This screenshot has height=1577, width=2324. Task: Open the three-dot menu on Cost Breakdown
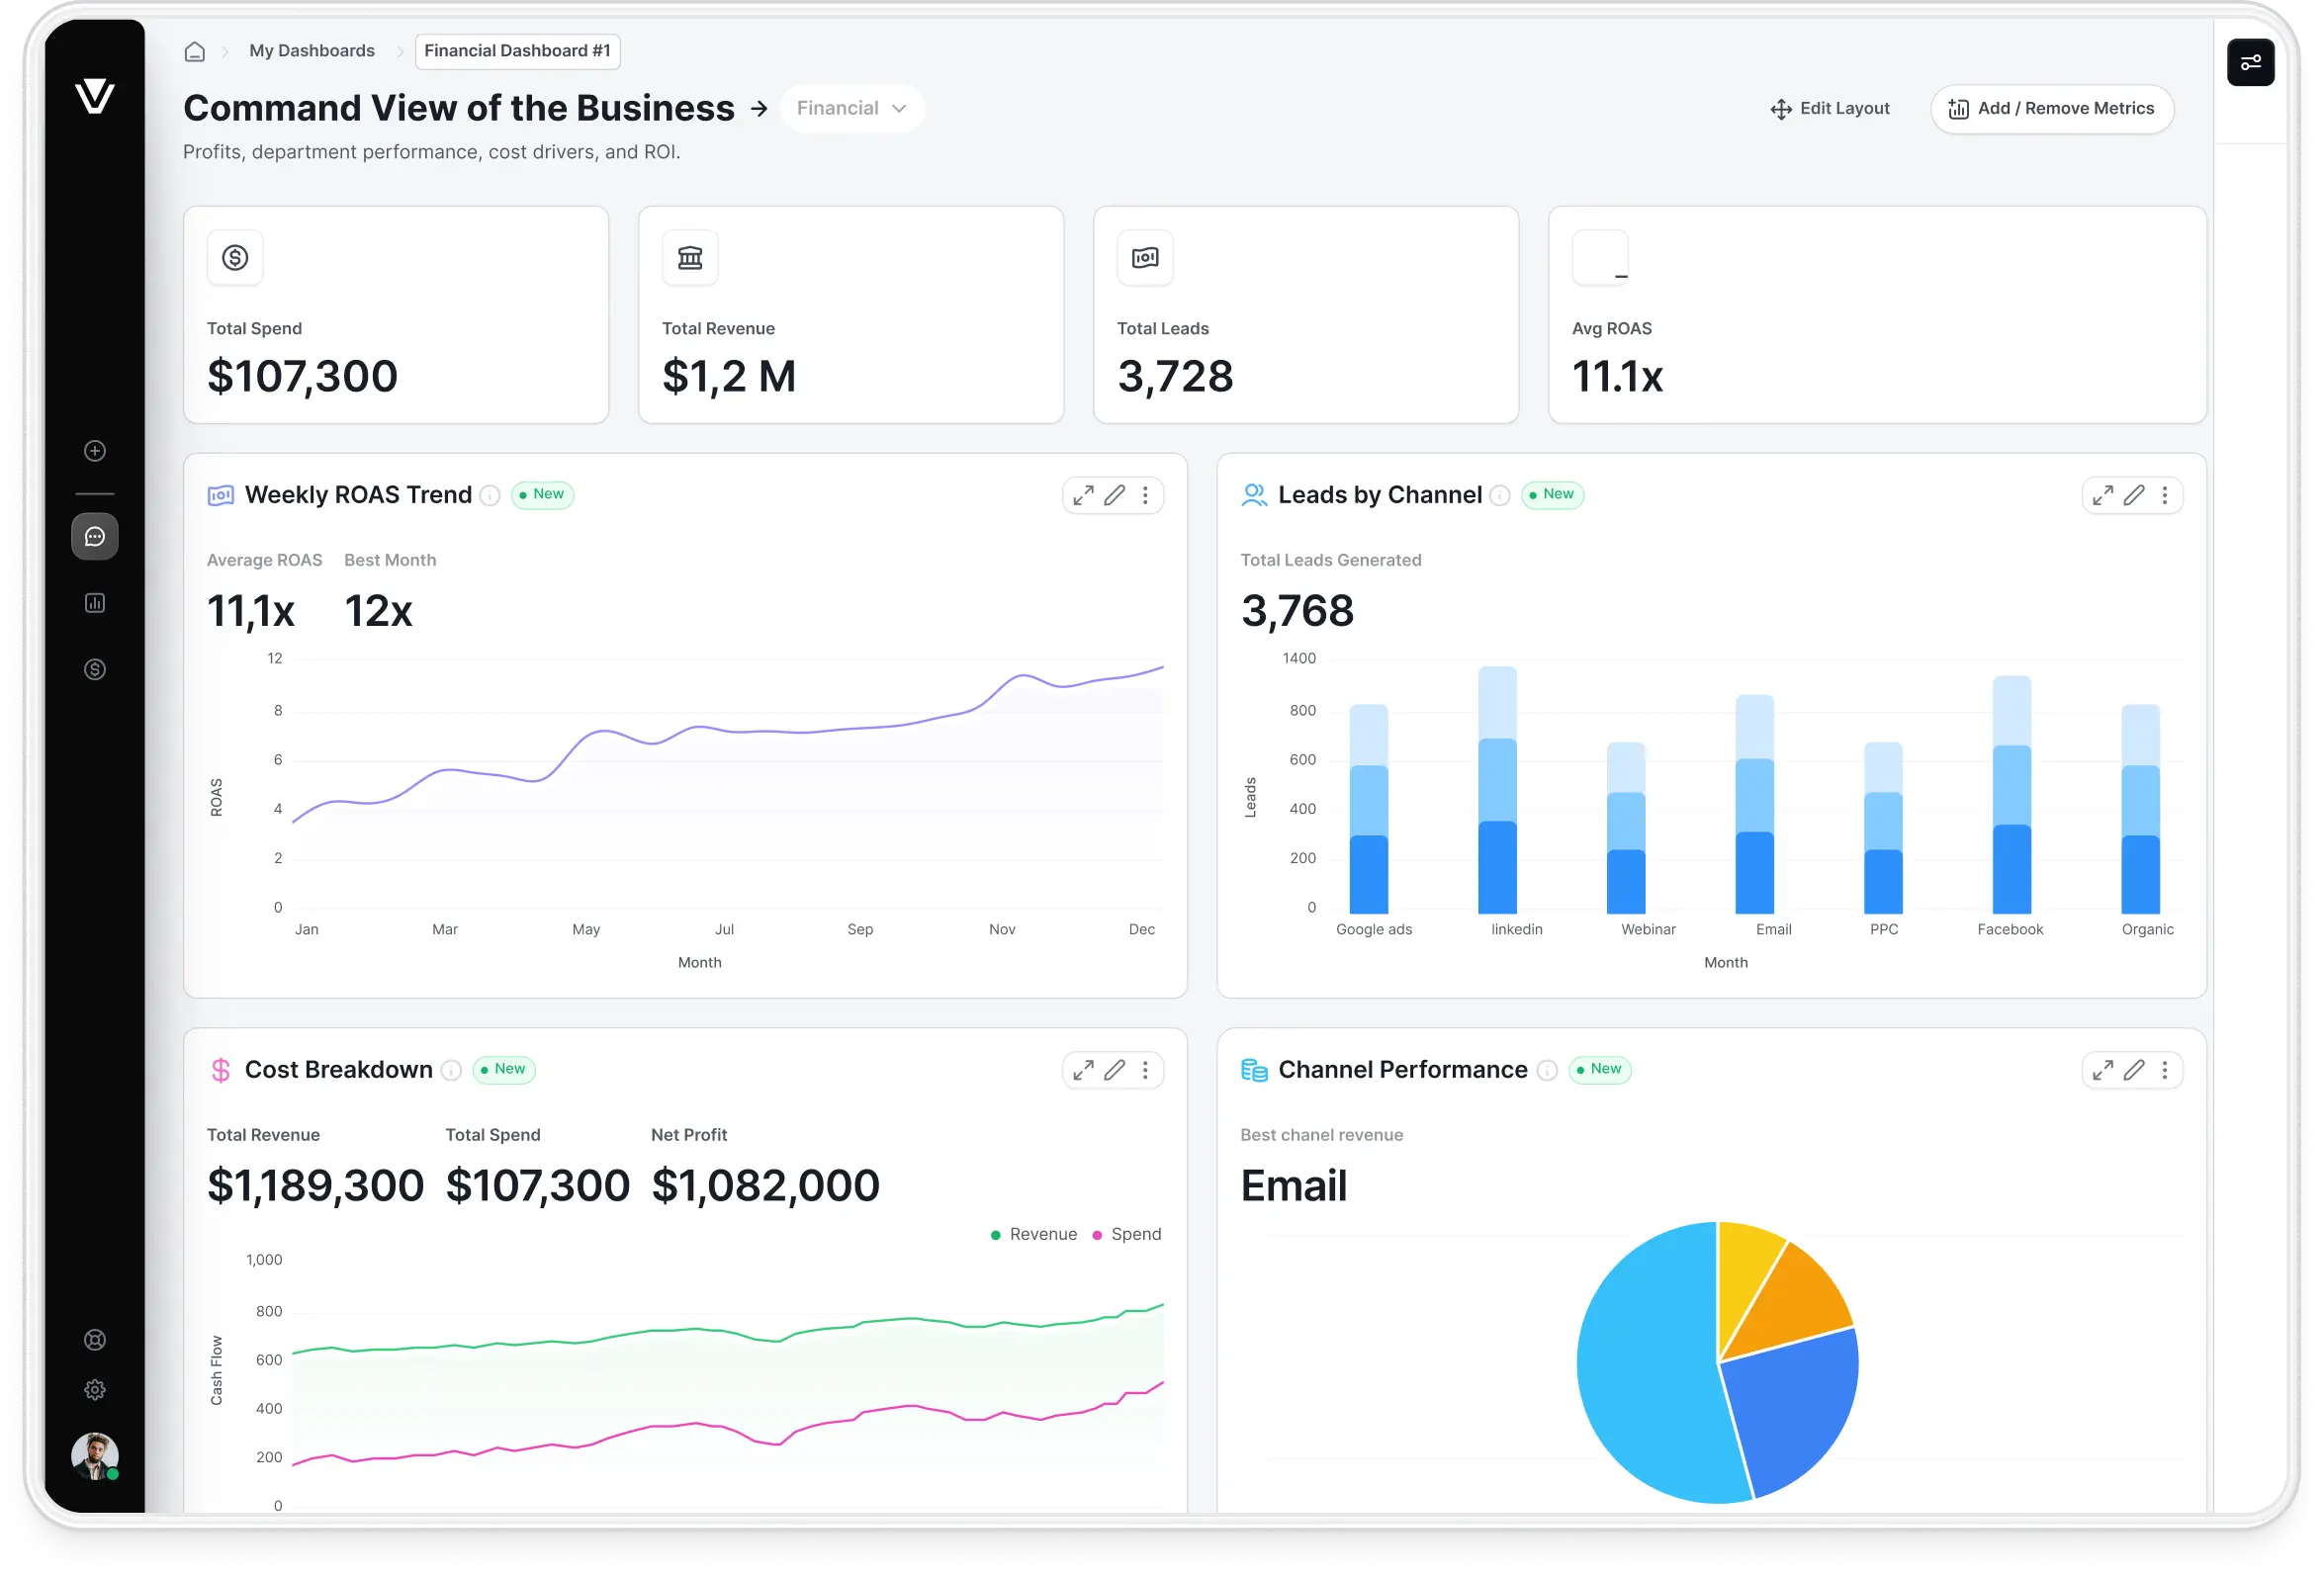coord(1146,1070)
